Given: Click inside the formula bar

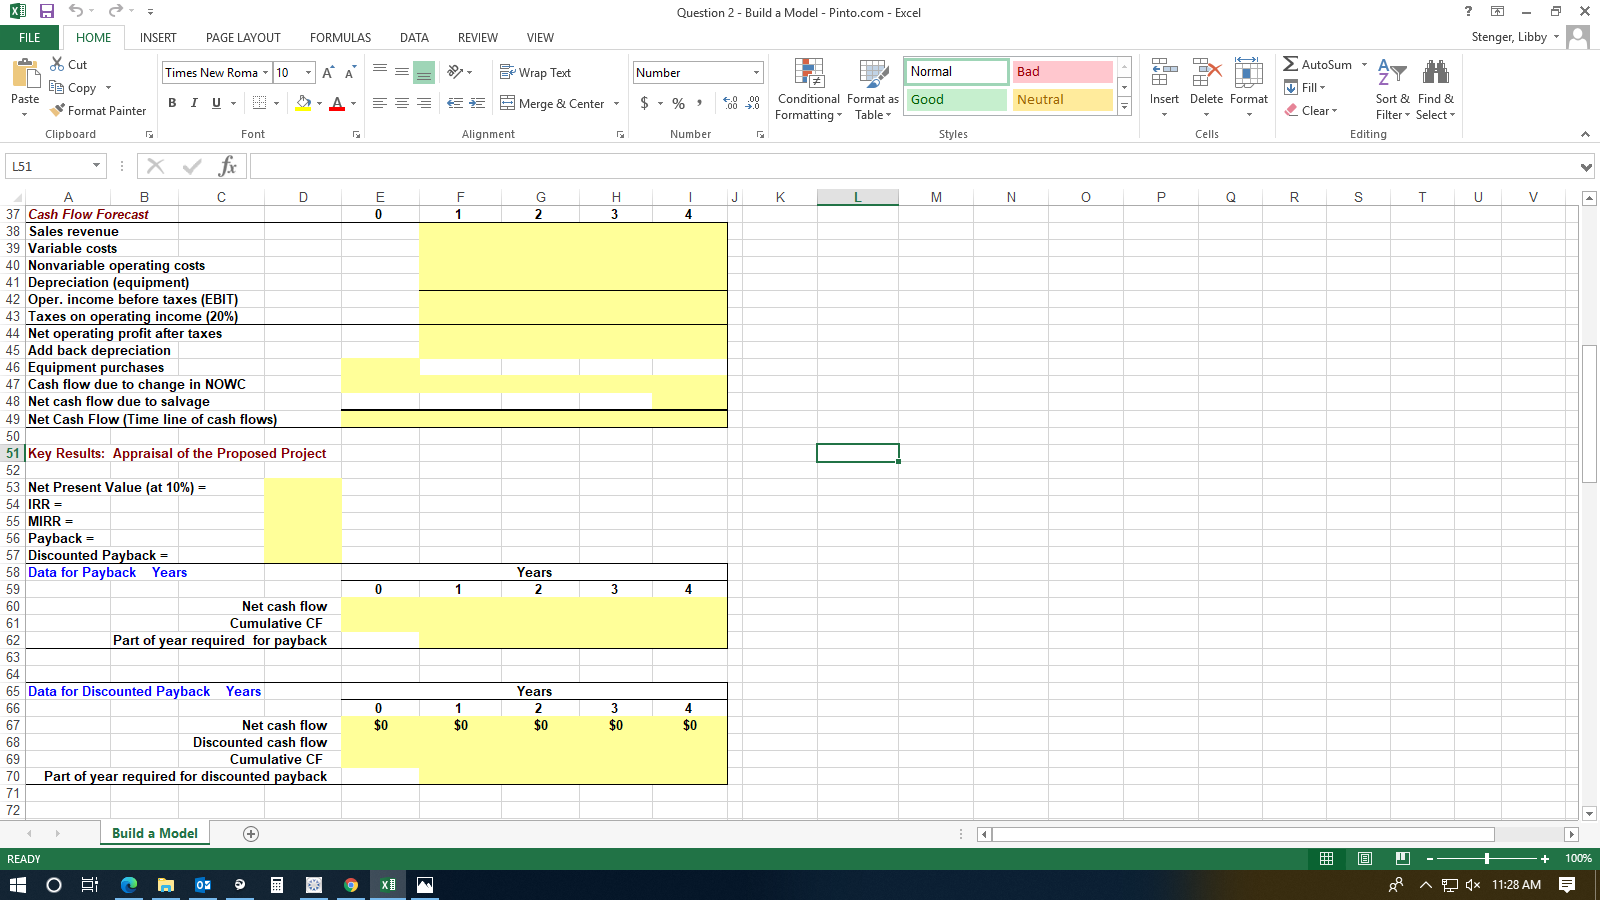Looking at the screenshot, I should tap(700, 166).
